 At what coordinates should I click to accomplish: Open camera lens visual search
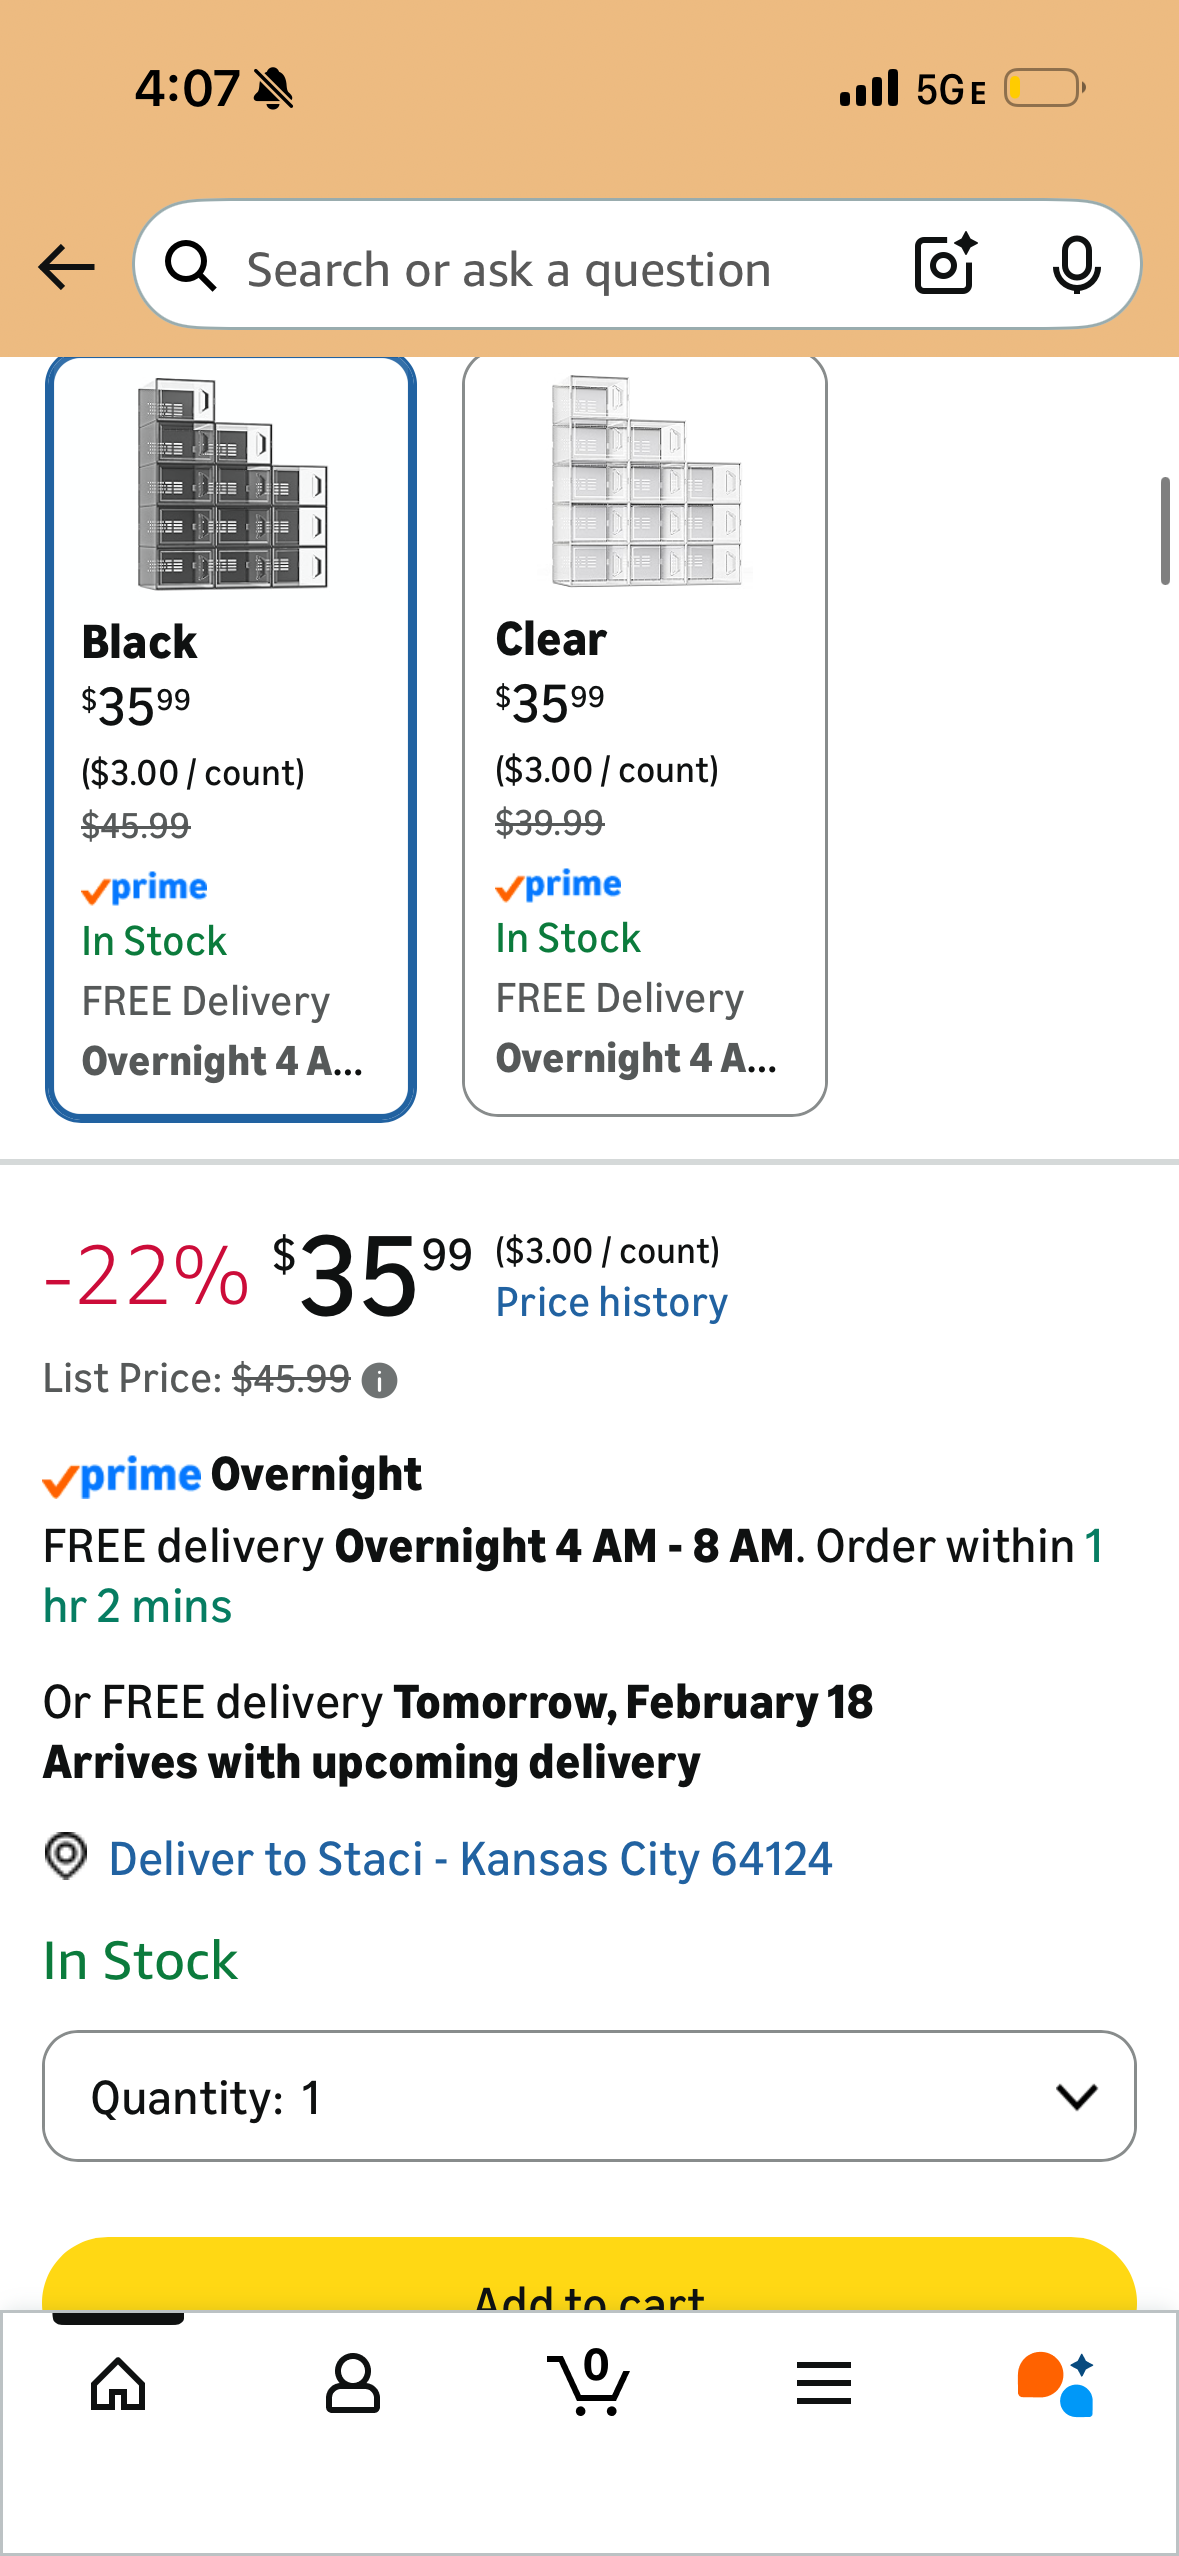pos(944,265)
